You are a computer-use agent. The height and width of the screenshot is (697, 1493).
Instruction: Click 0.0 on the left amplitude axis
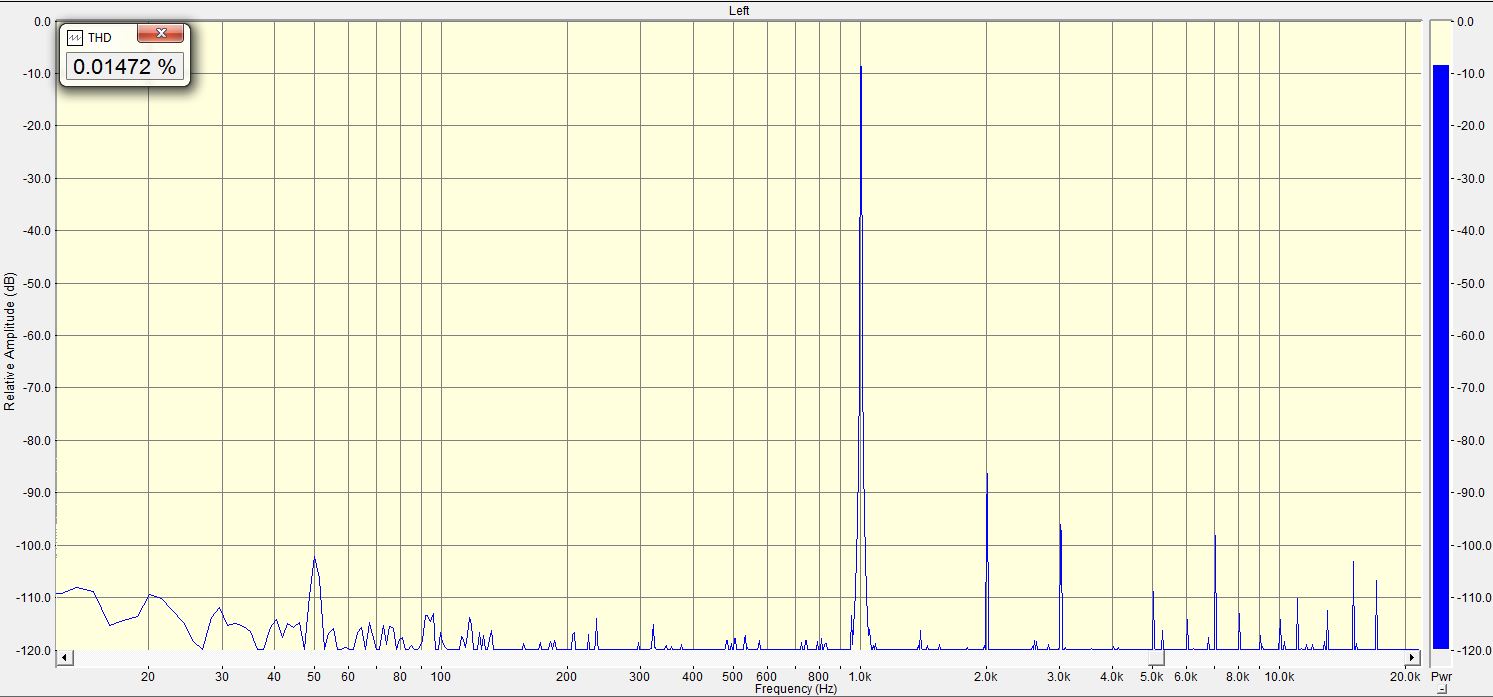(x=42, y=21)
